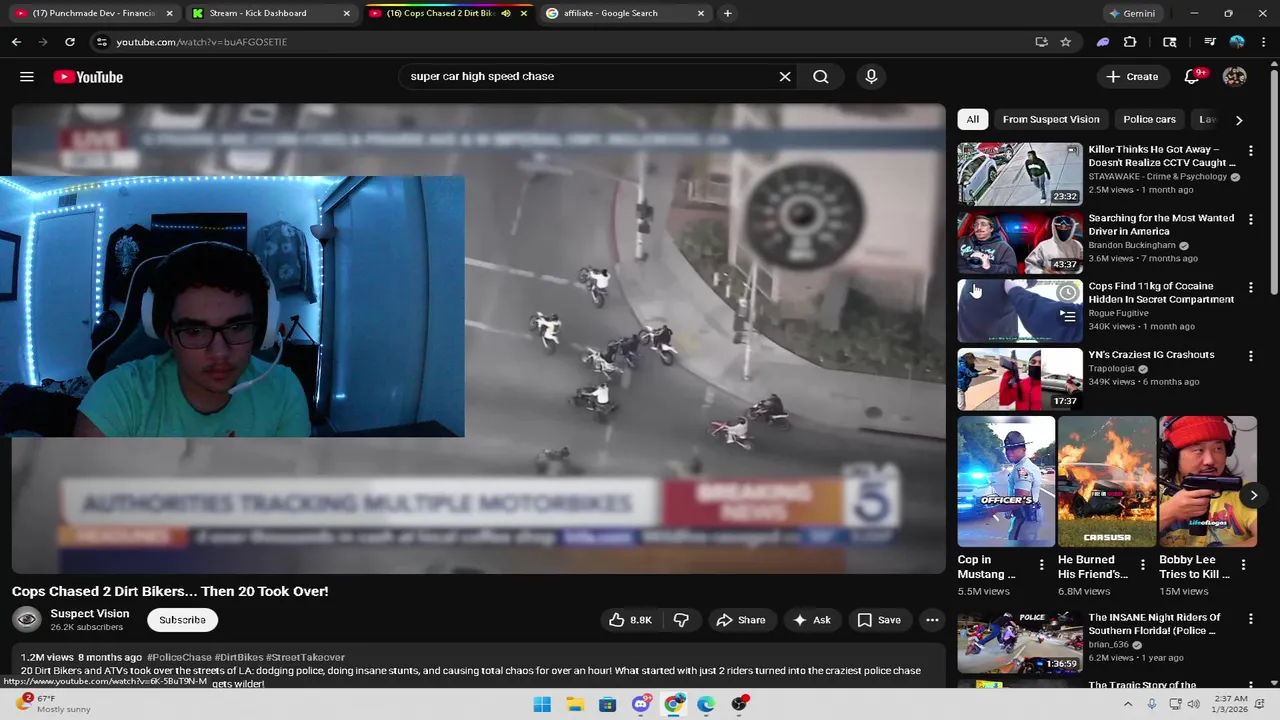Open more actions ellipsis under video
Image resolution: width=1280 pixels, height=720 pixels.
pos(932,620)
